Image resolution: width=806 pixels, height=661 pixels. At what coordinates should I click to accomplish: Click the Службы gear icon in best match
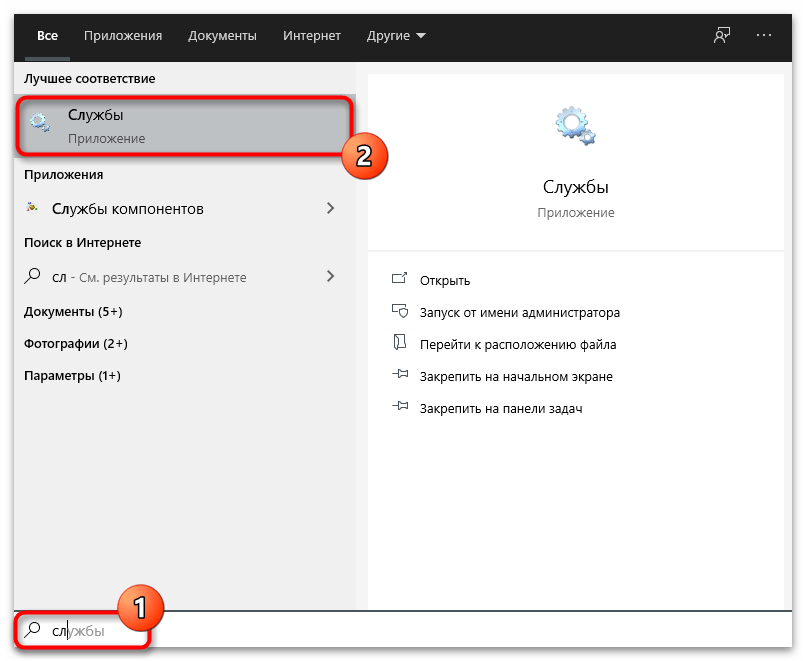click(x=40, y=125)
